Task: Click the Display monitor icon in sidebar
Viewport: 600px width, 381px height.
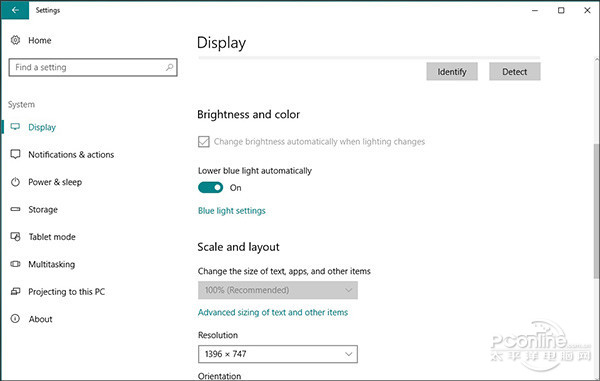Action: (15, 127)
